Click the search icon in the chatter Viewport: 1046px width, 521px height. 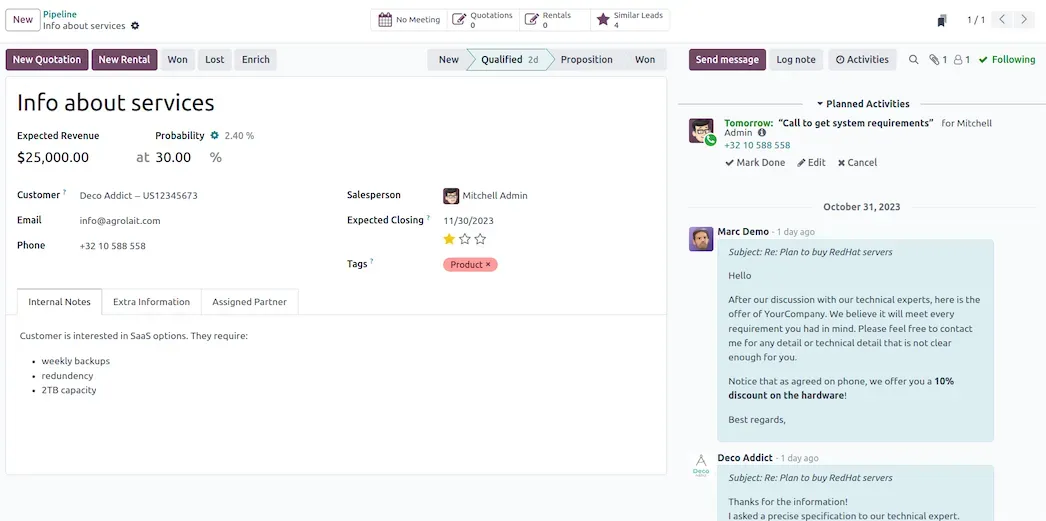pyautogui.click(x=913, y=60)
